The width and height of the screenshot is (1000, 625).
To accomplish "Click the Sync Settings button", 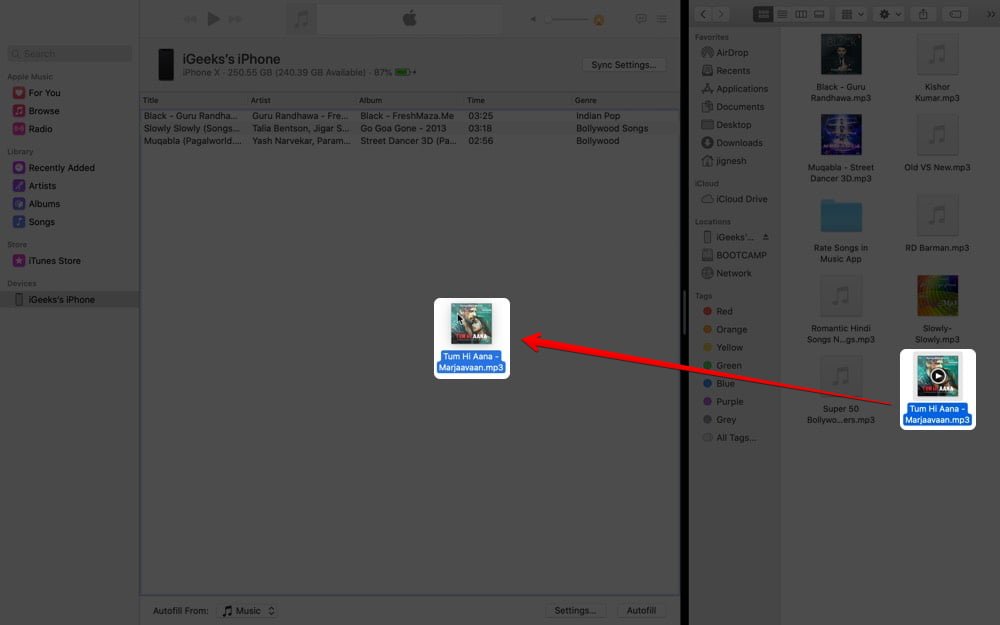I will click(623, 64).
